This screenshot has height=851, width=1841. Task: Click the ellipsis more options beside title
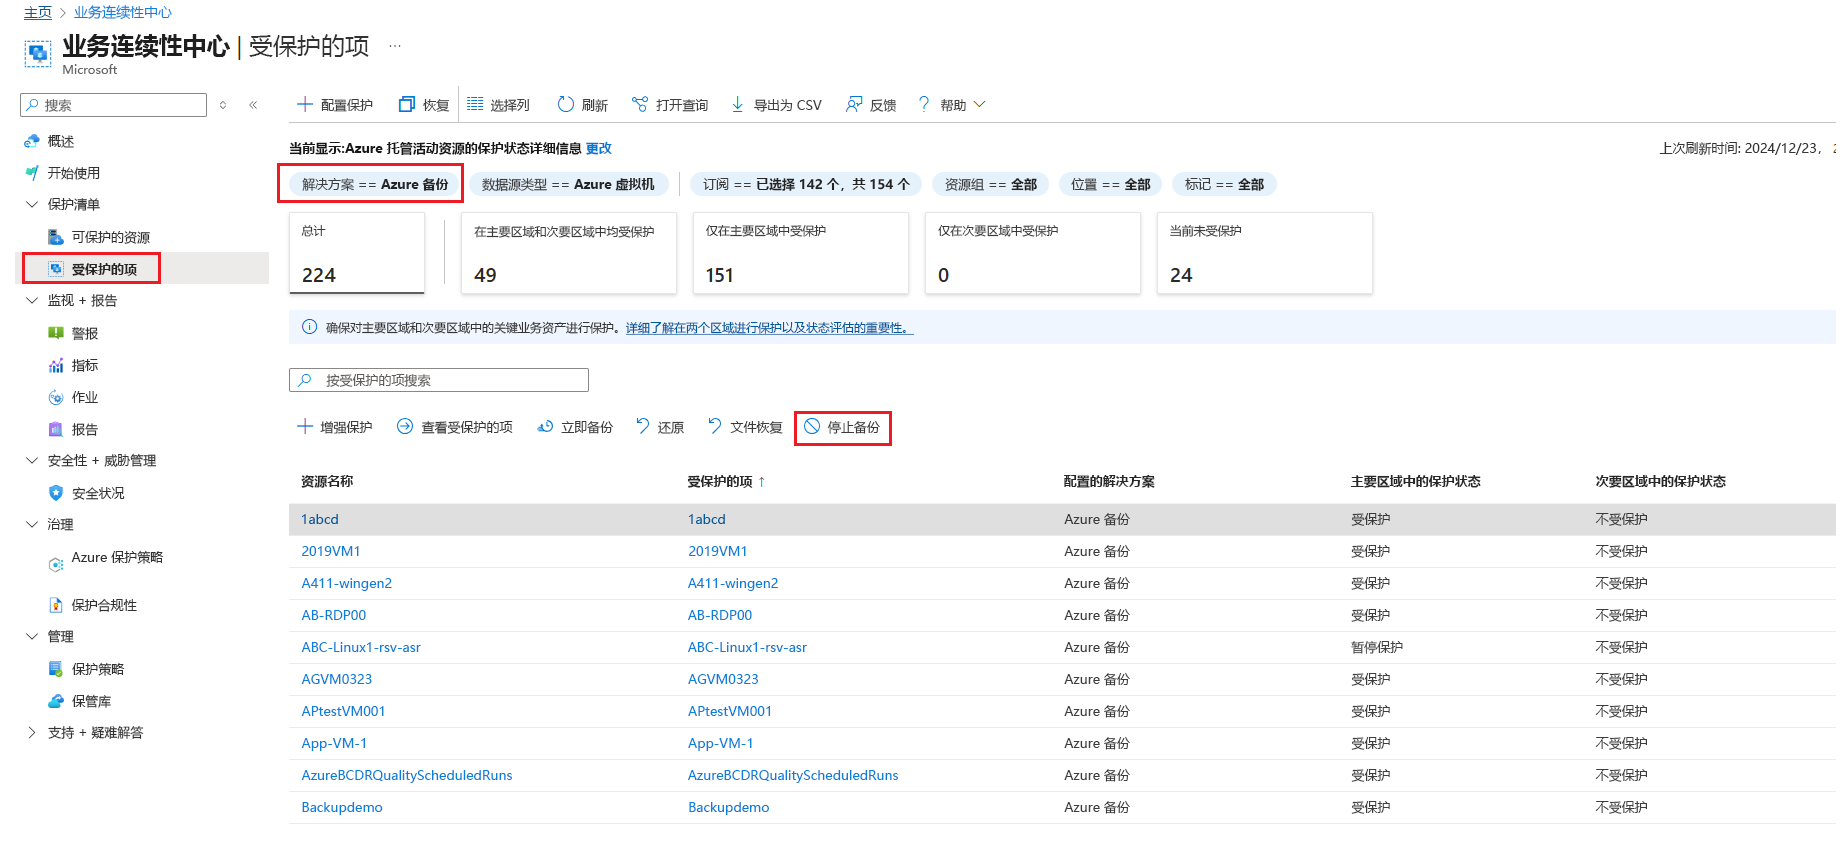point(395,46)
